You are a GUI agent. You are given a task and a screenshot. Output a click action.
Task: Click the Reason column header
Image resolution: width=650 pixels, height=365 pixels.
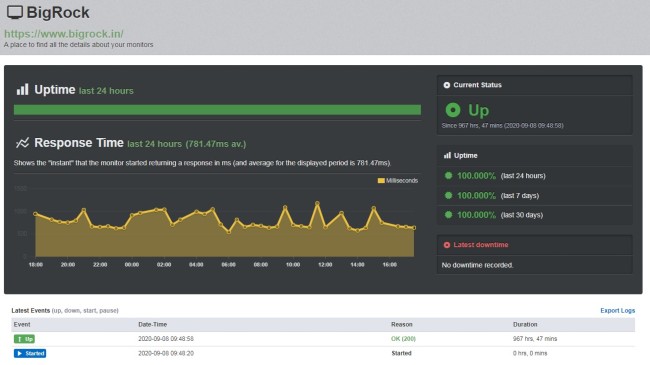point(402,324)
